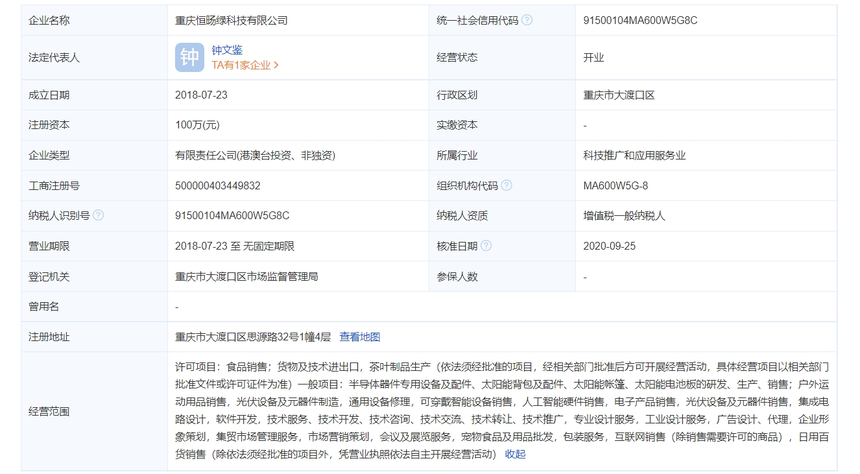Click the 重庆市大渡口区市场监督管理局 registration authority value

[x=247, y=276]
